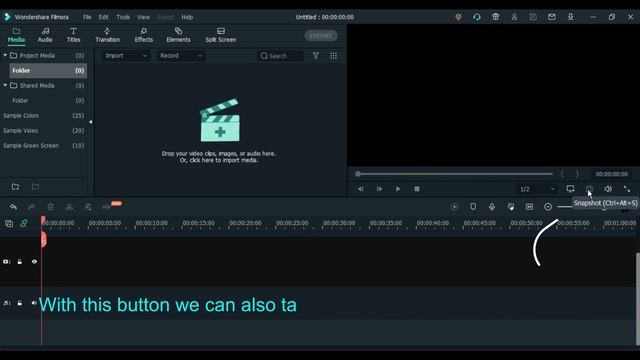Click the timeline Edit adjust sliders icon

tap(88, 207)
